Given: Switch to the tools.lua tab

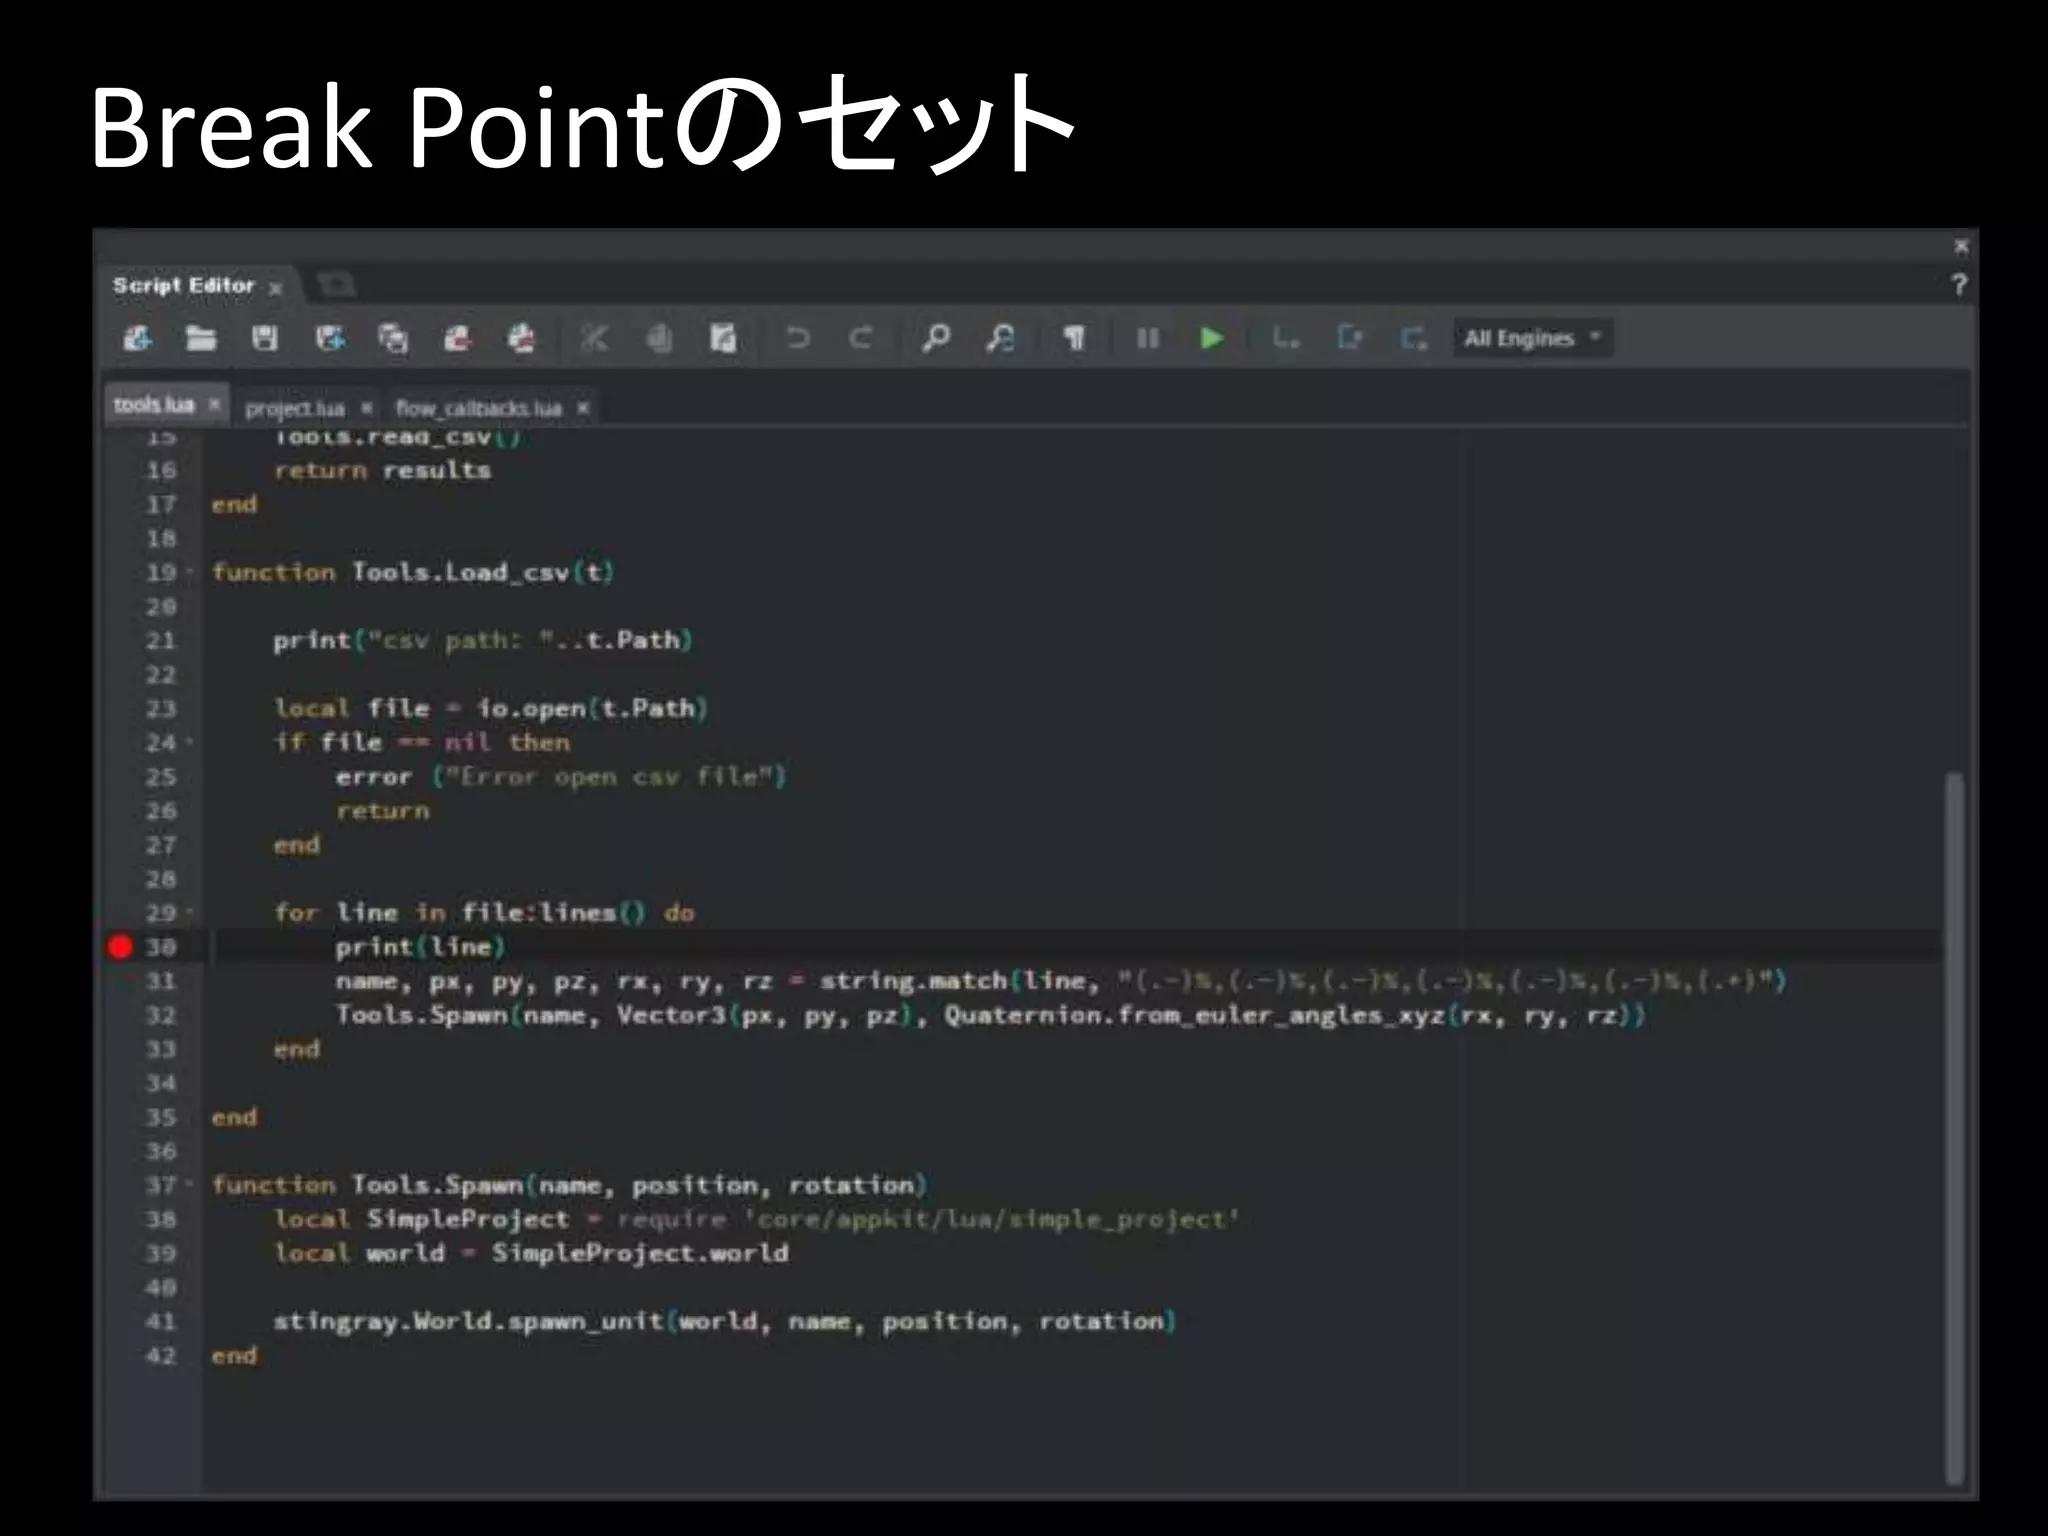Looking at the screenshot, I should tap(154, 404).
